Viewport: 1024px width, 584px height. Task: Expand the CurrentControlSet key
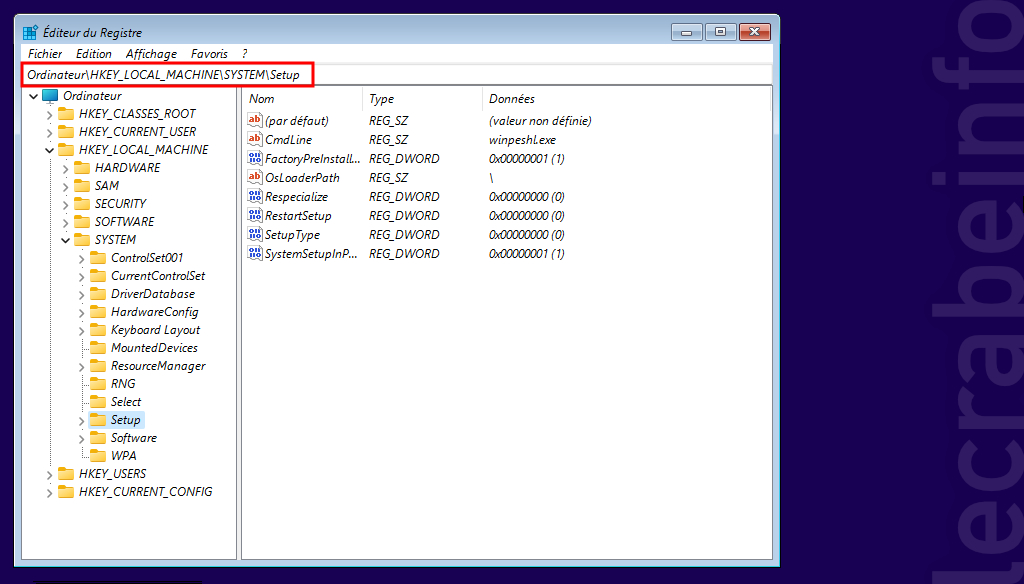pos(82,276)
